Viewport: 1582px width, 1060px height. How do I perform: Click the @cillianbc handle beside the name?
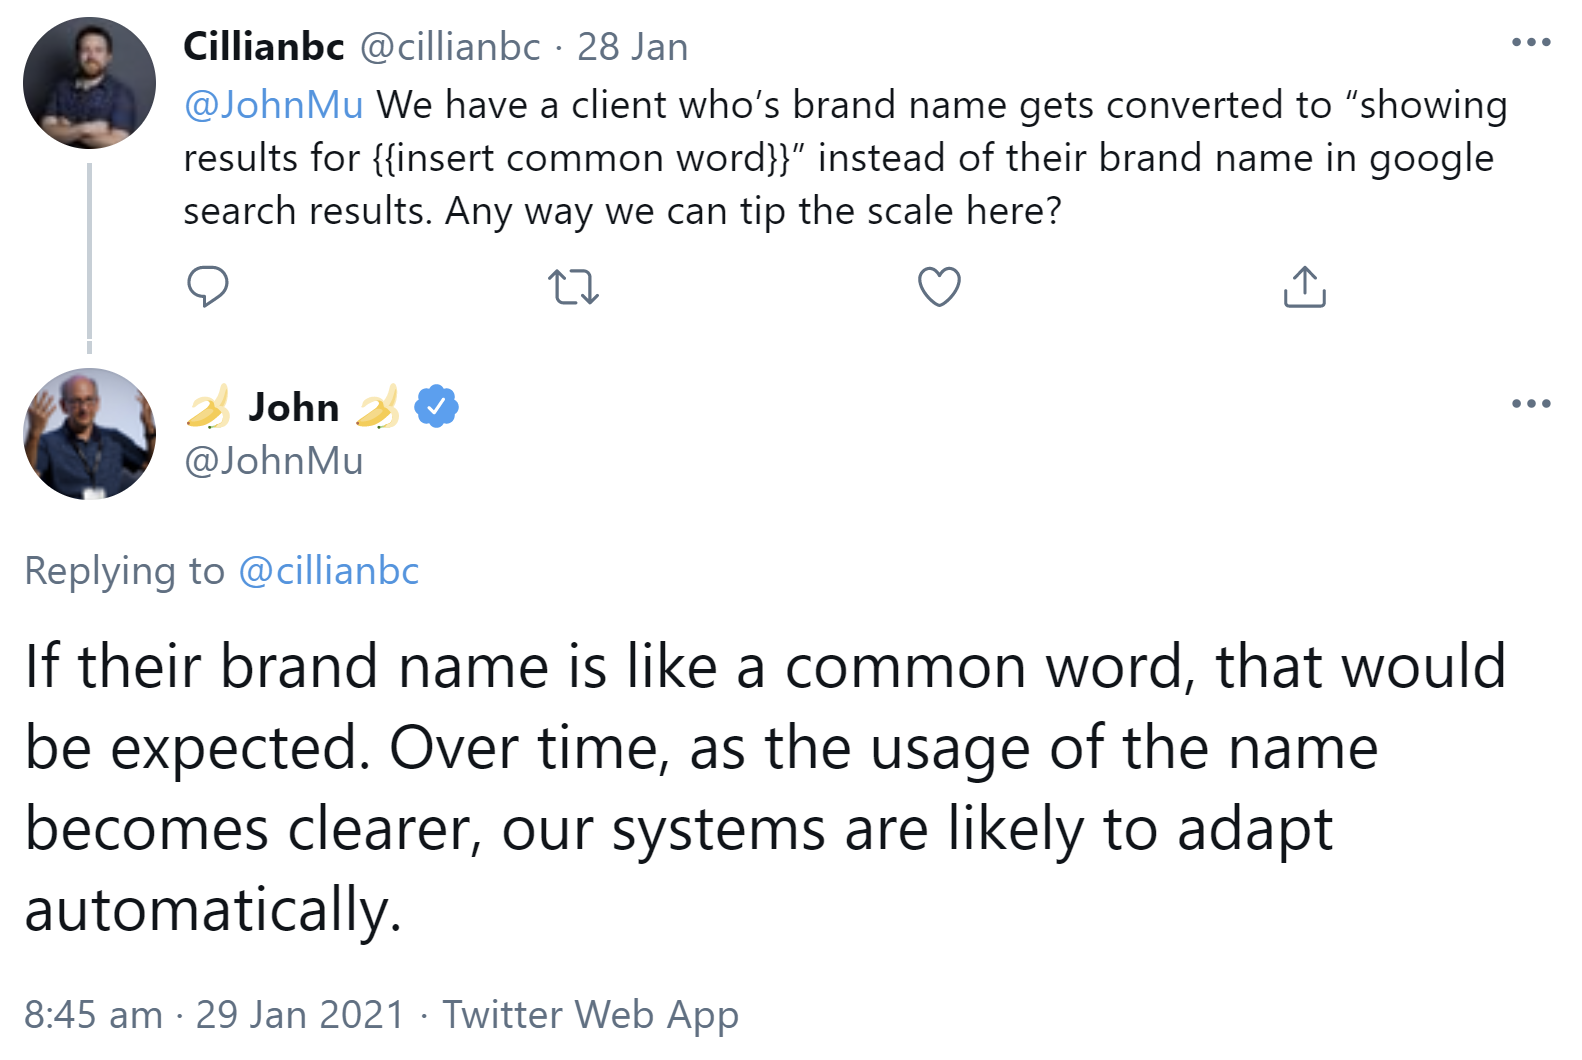[449, 47]
